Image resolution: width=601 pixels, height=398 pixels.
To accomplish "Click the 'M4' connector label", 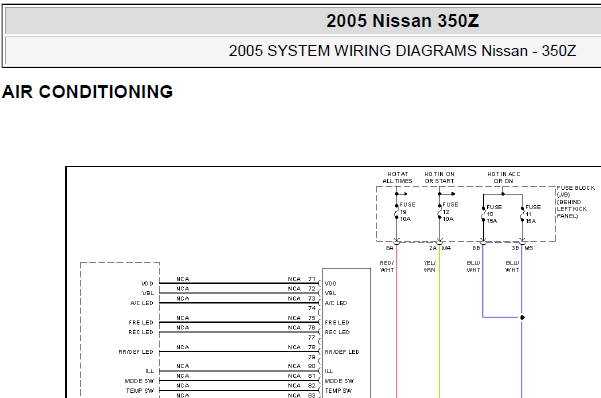I will 447,248.
